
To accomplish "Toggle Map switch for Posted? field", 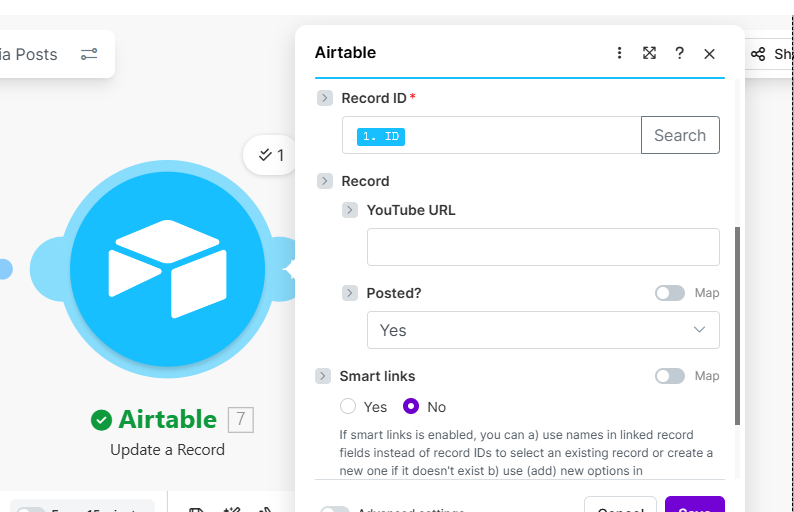I will pos(669,293).
